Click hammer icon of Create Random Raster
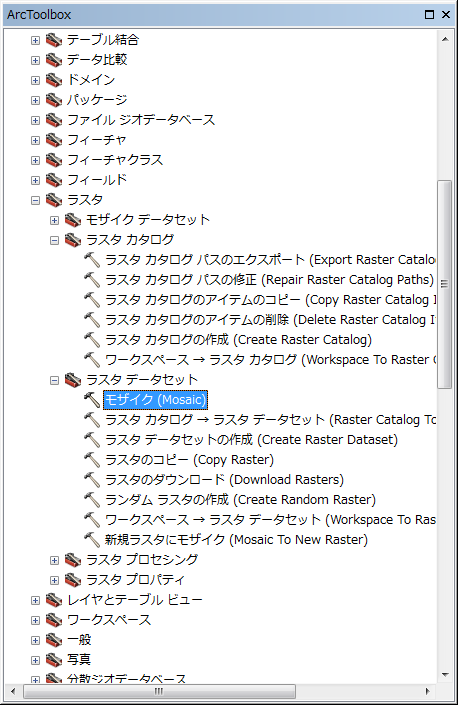 point(92,500)
